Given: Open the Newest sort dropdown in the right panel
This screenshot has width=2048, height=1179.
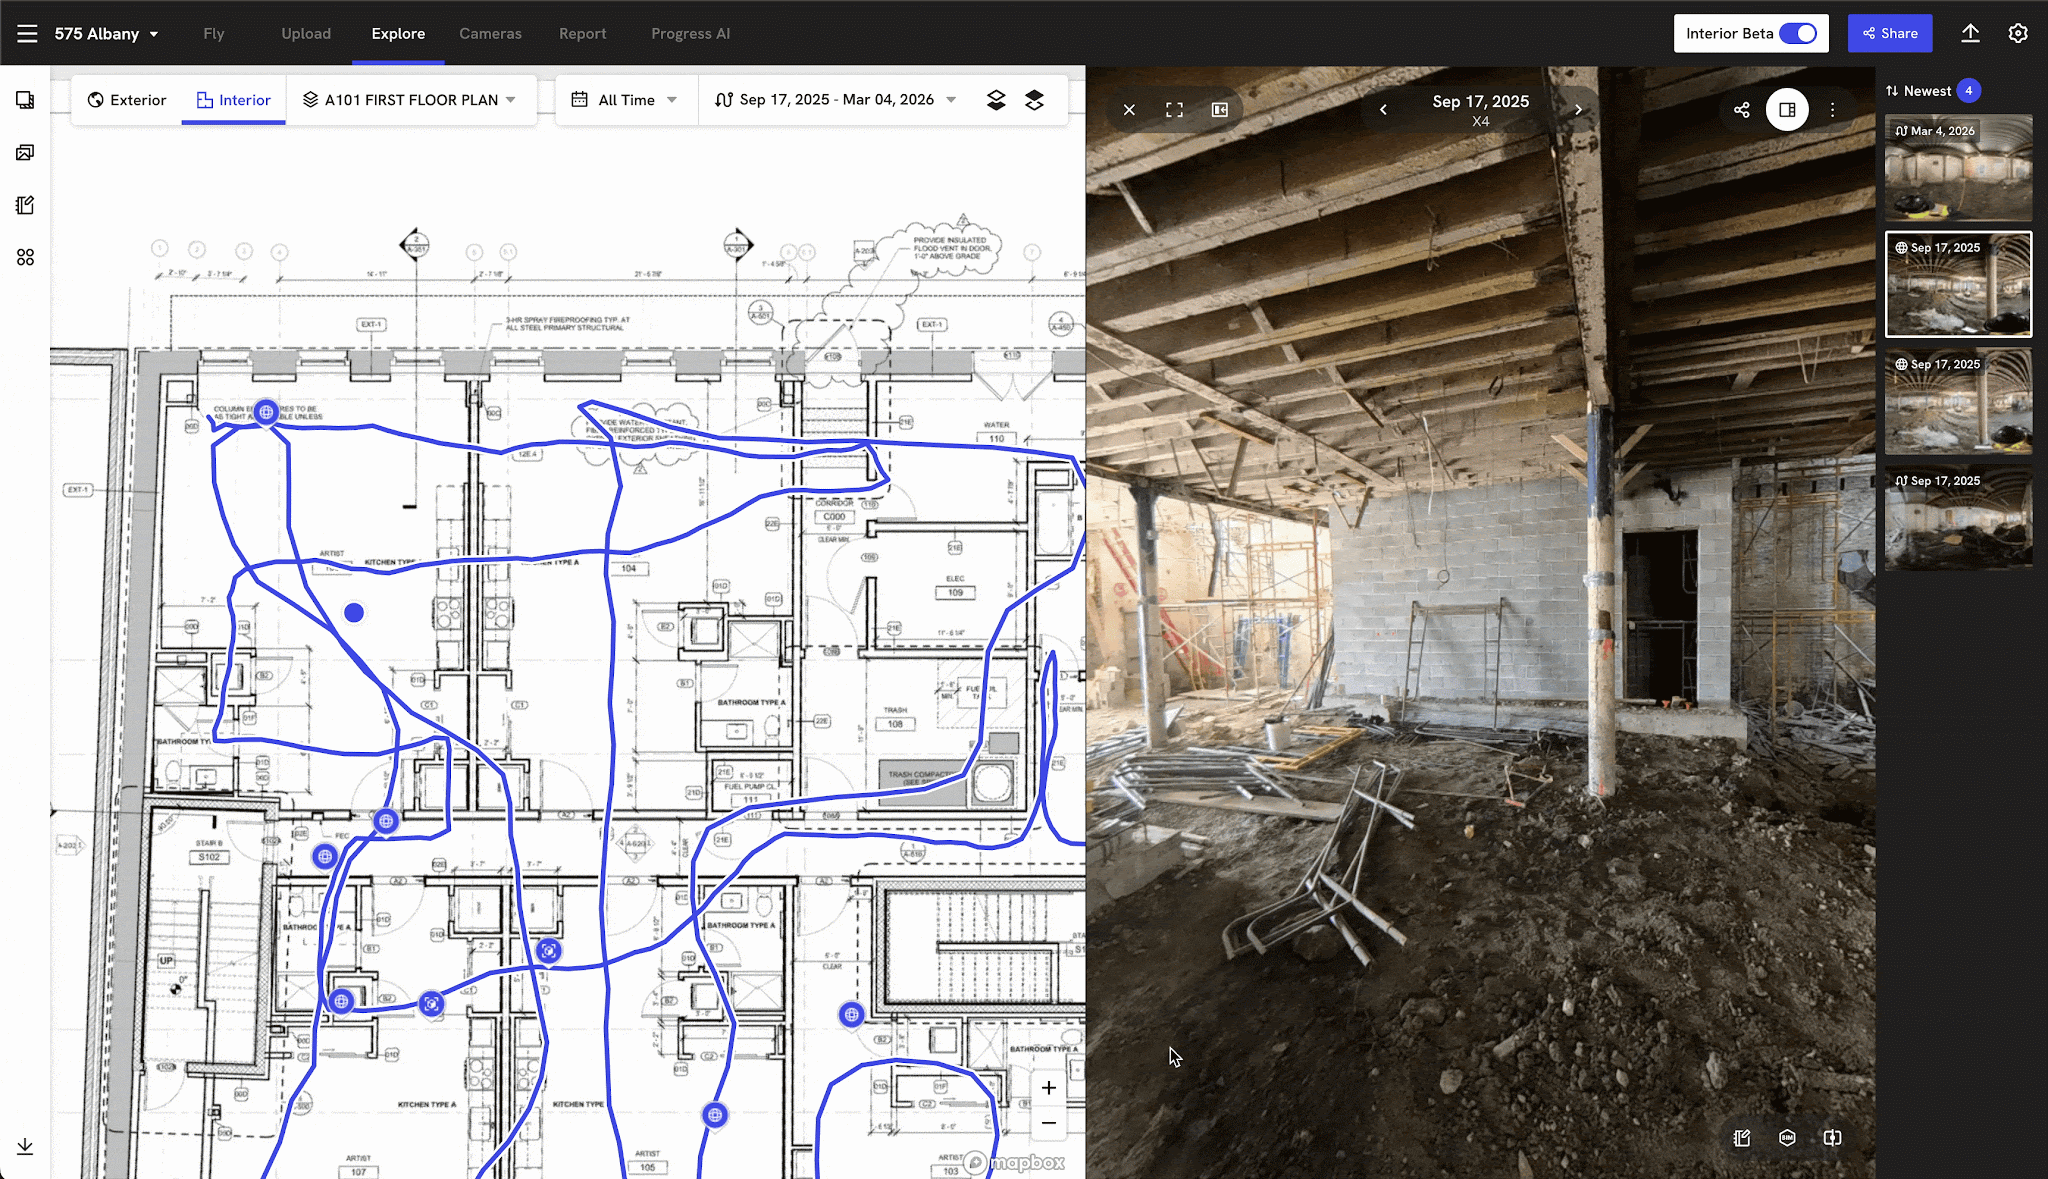Looking at the screenshot, I should coord(1925,90).
